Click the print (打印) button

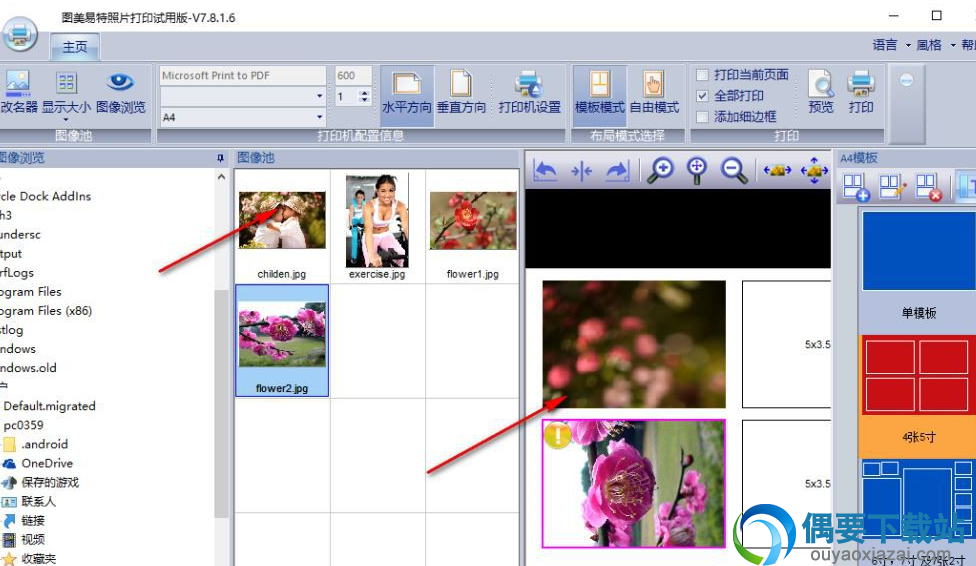tap(861, 92)
